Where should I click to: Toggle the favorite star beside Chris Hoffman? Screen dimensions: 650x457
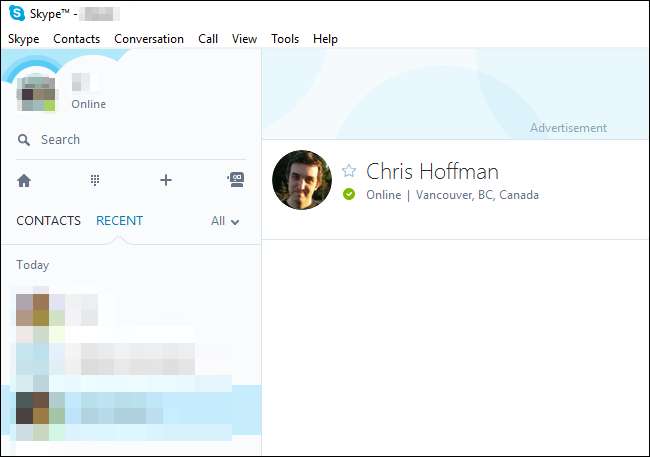click(x=349, y=170)
